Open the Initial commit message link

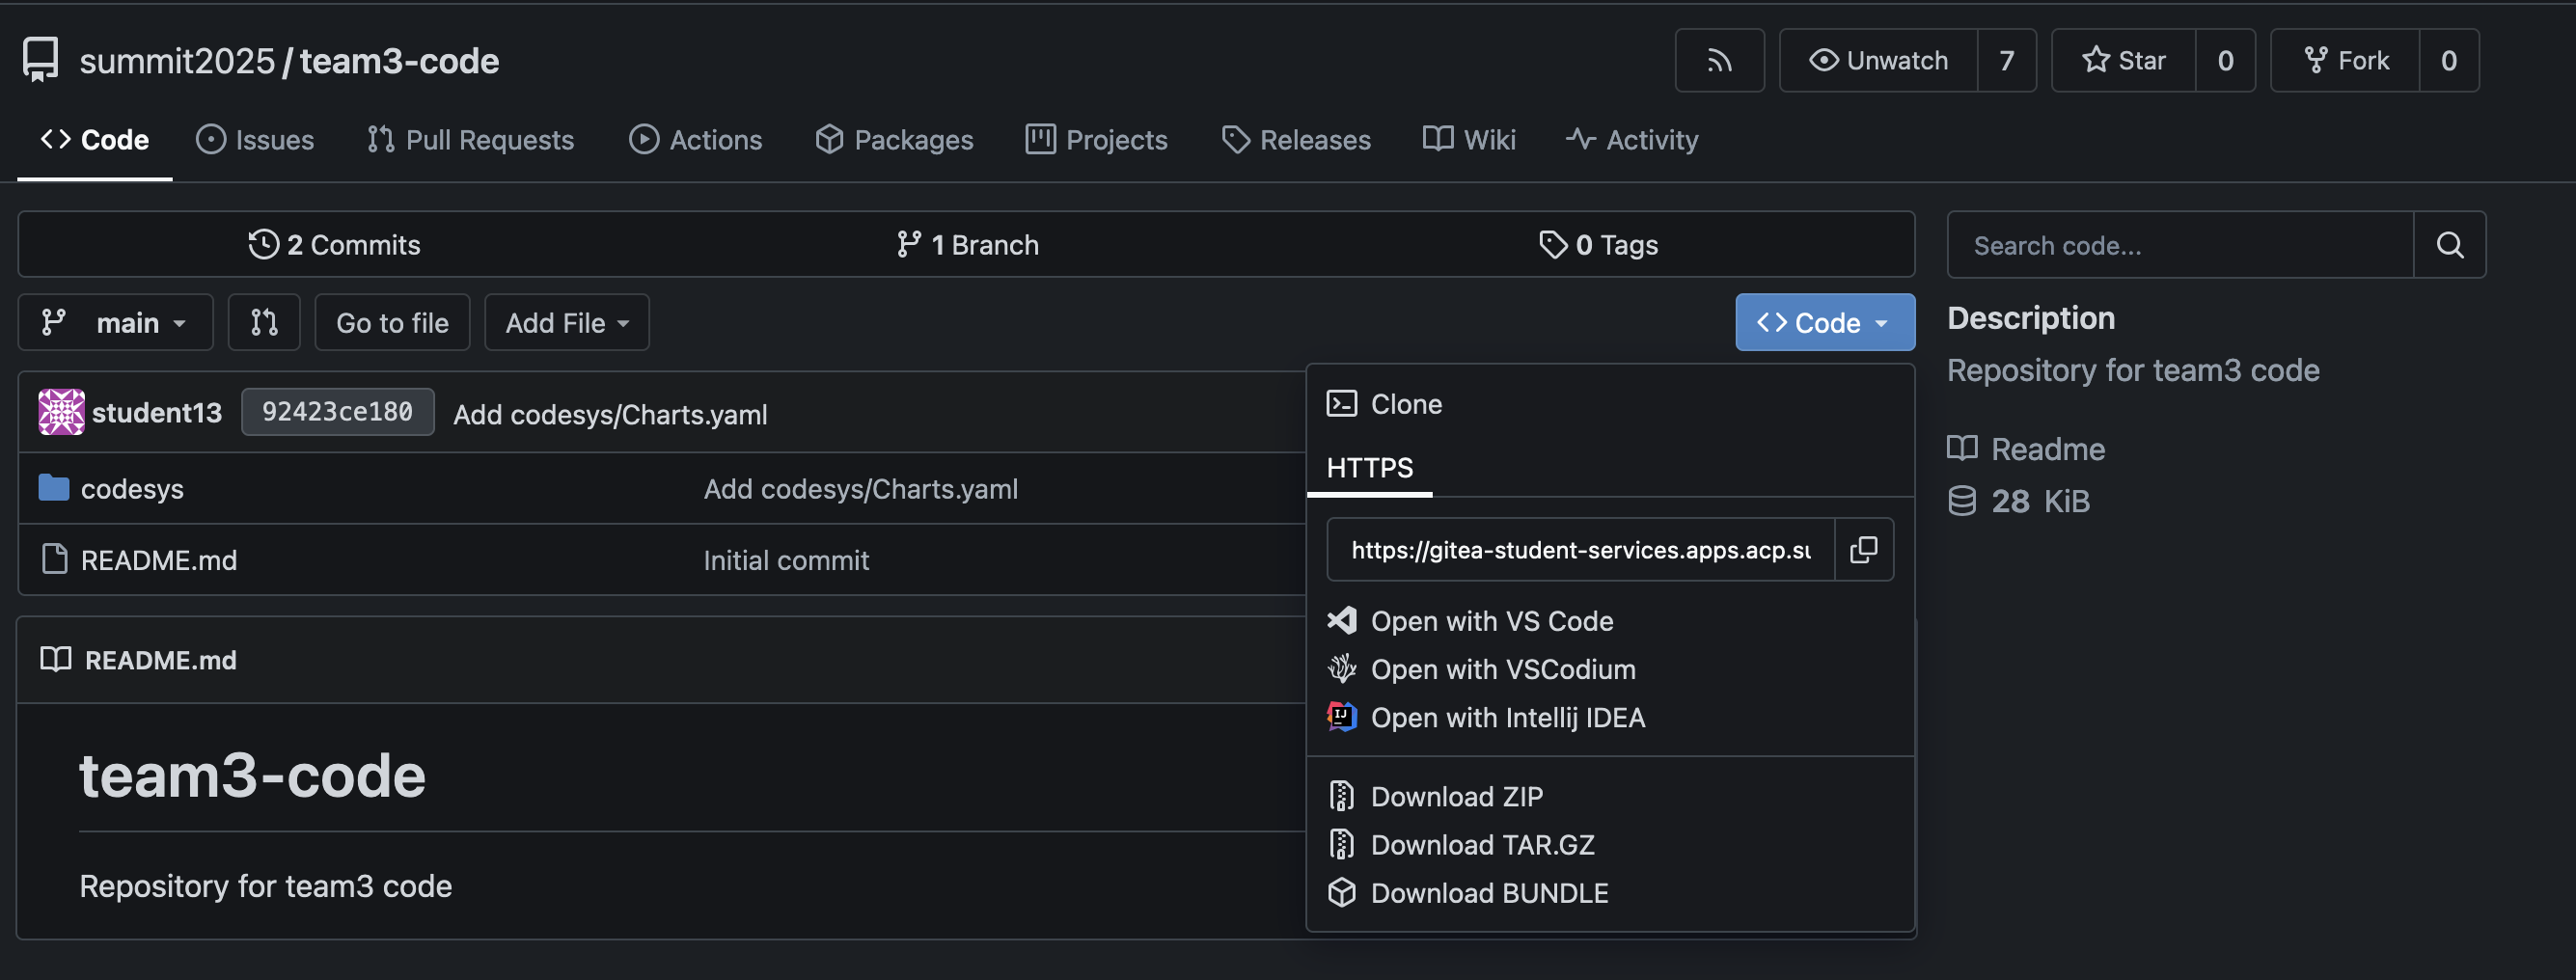pyautogui.click(x=786, y=560)
